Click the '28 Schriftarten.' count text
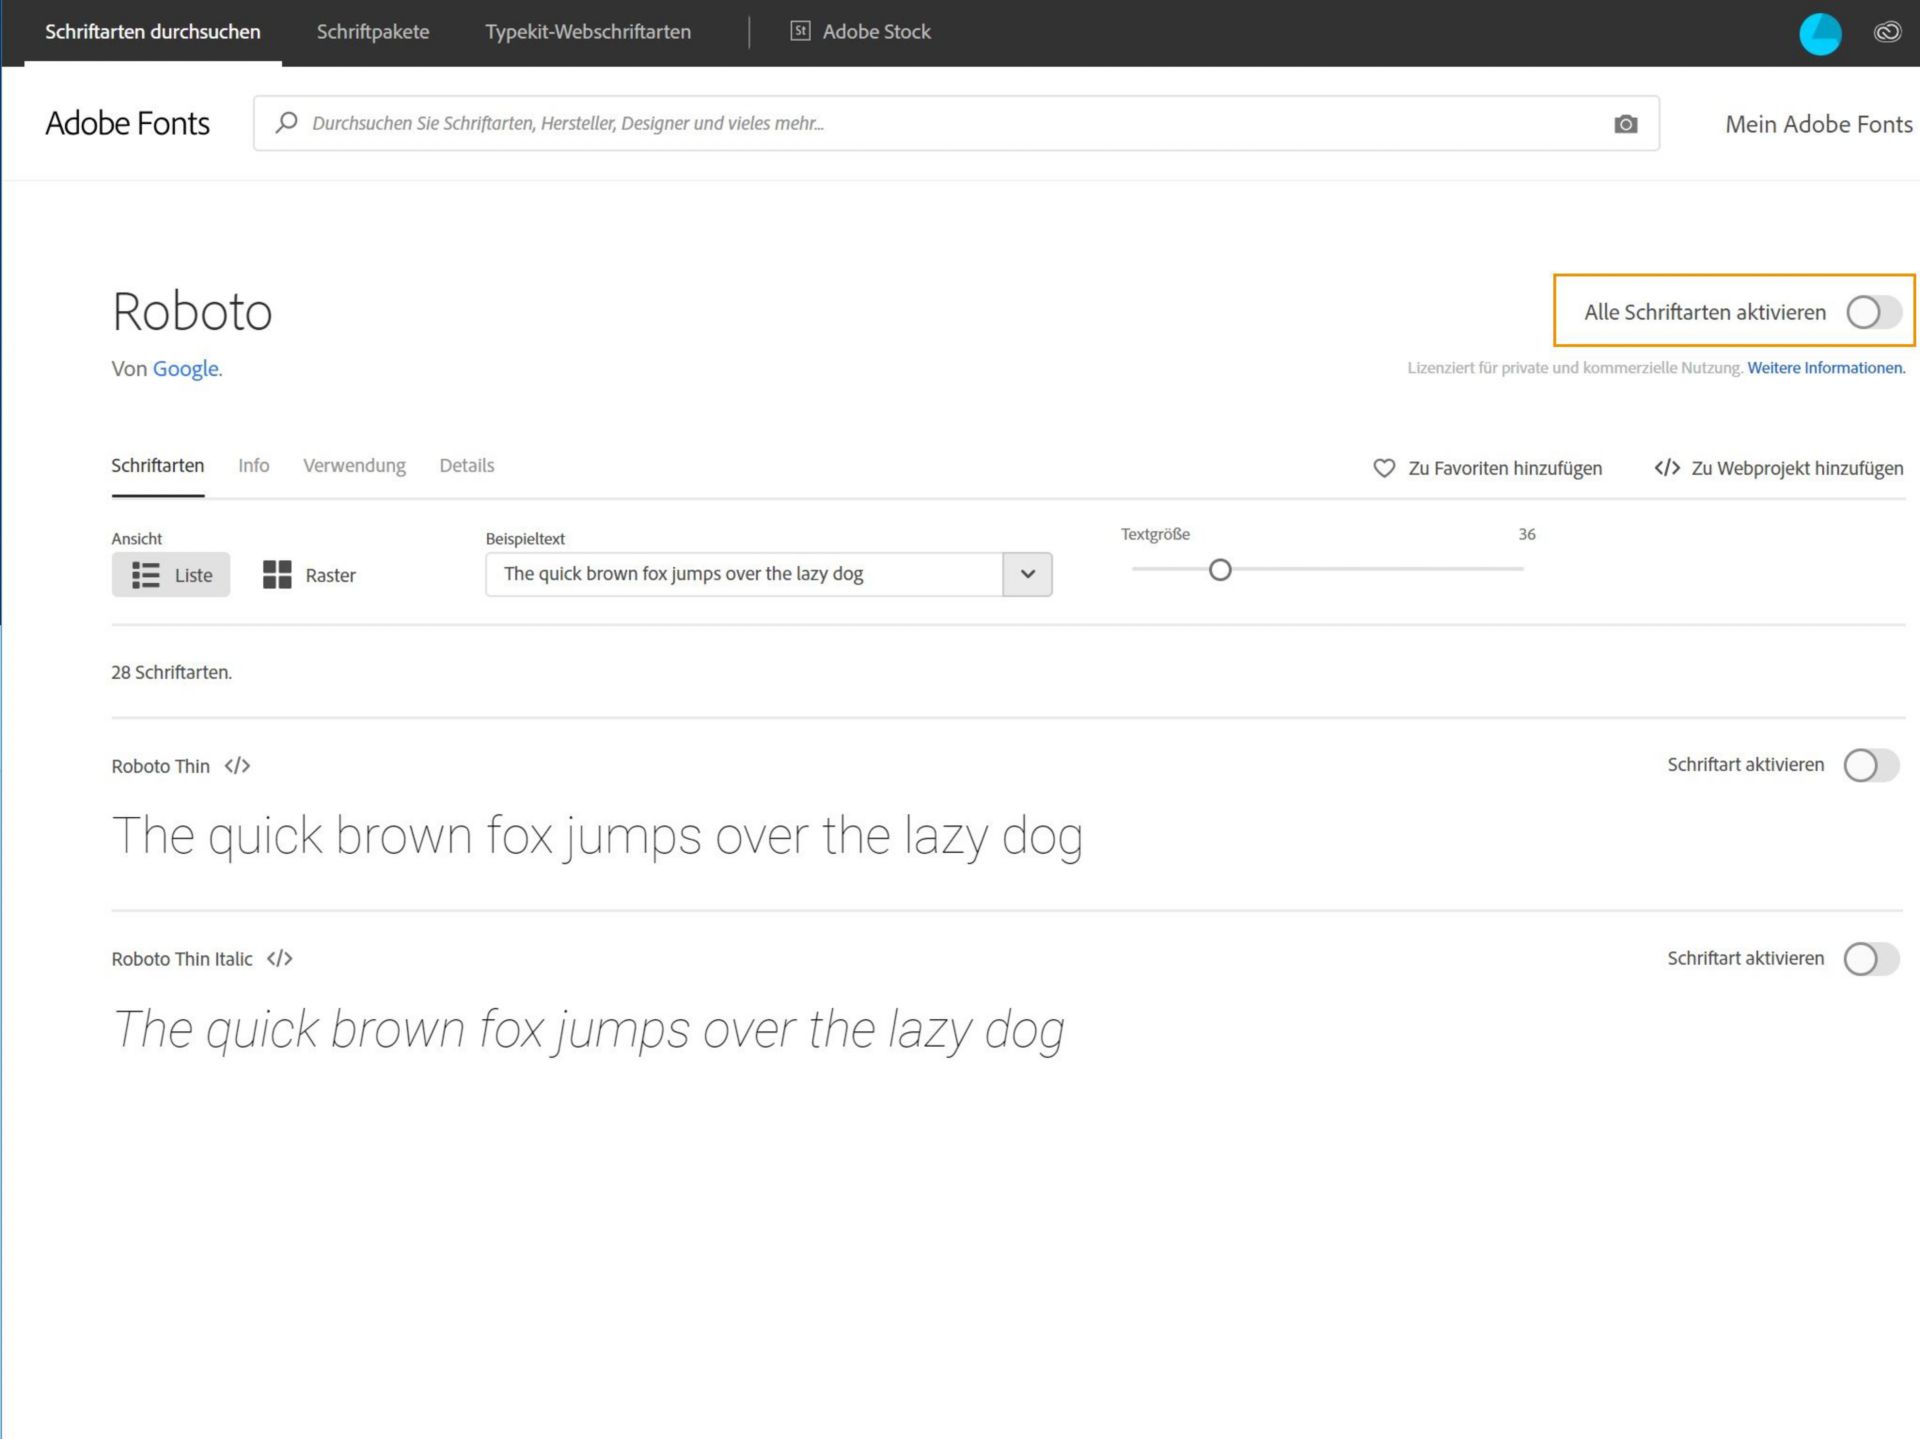This screenshot has width=1920, height=1439. [171, 673]
